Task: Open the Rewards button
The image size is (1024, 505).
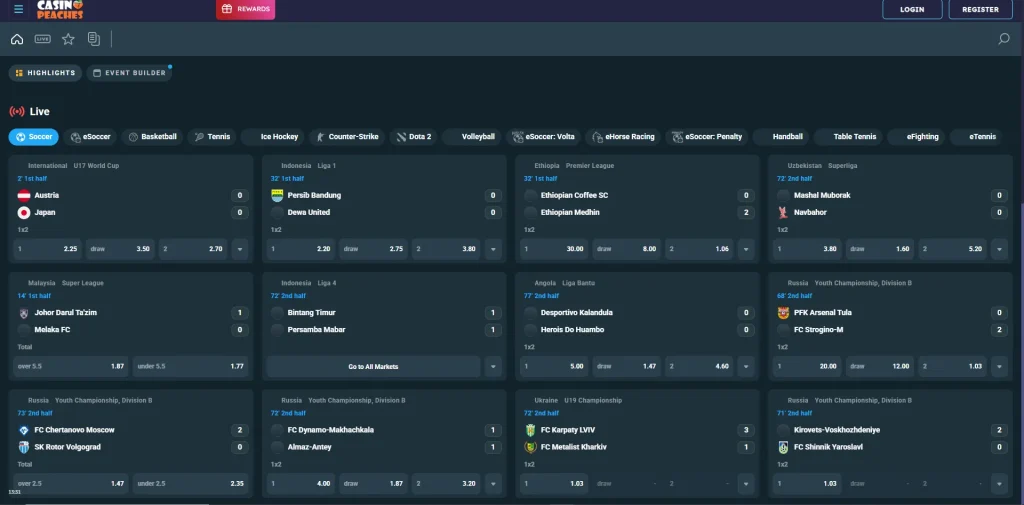Action: 245,9
